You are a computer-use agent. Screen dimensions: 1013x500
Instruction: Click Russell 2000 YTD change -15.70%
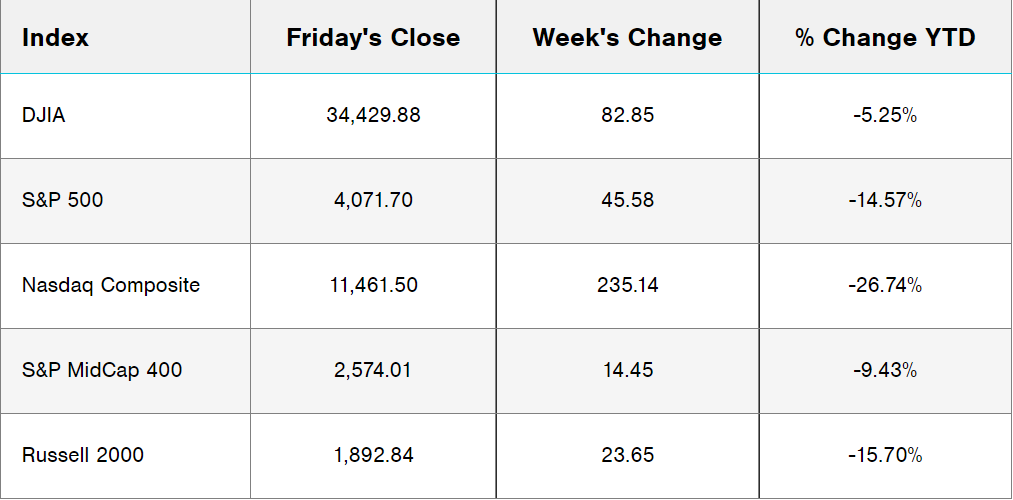pyautogui.click(x=885, y=455)
